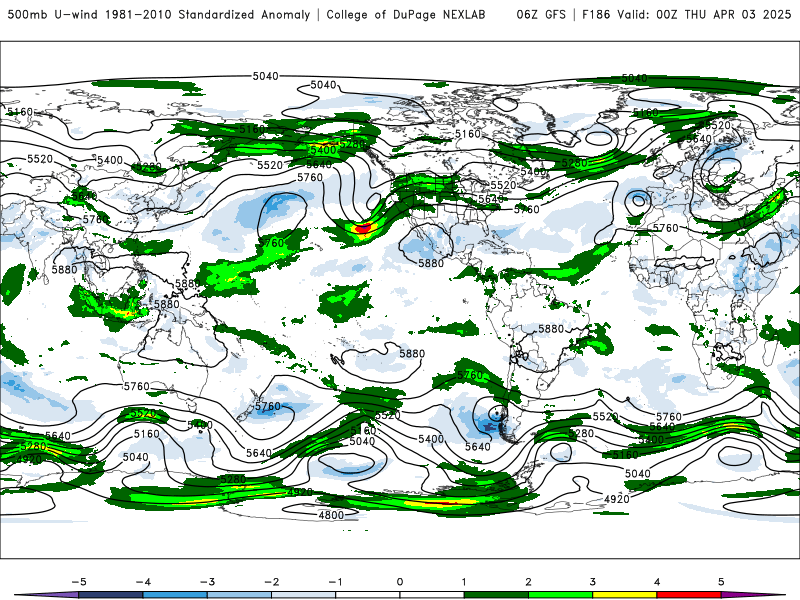The width and height of the screenshot is (800, 600).
Task: Select the bright green 2 to 3 colorbar segment
Action: tap(561, 595)
